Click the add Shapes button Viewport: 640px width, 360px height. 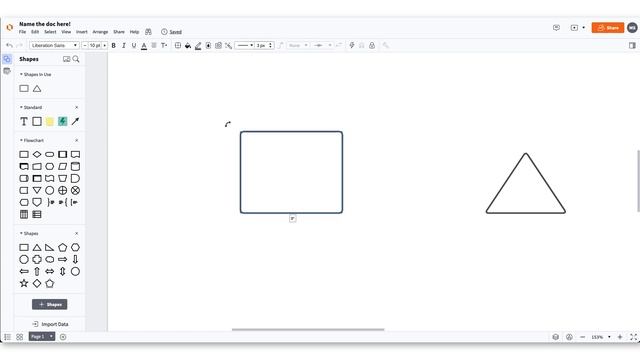(x=49, y=304)
